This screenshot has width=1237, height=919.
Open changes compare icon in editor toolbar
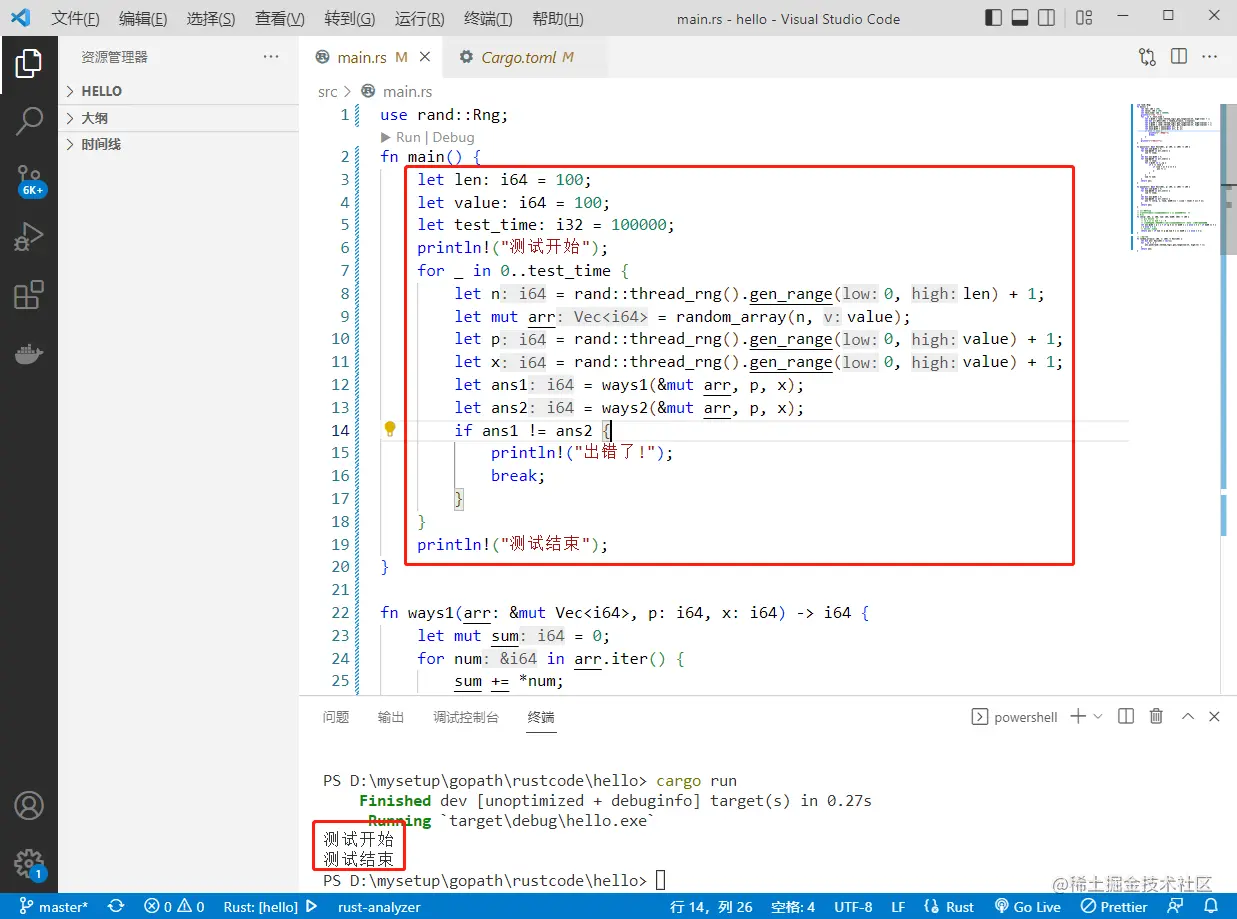pos(1147,57)
